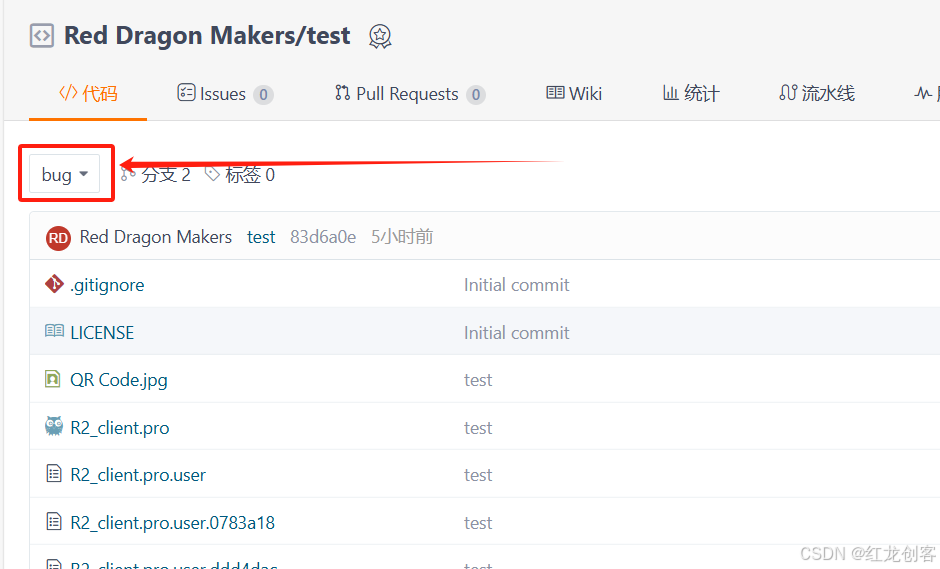The width and height of the screenshot is (940, 569).
Task: Click the Red Dragon Makers/test repository title
Action: (207, 35)
